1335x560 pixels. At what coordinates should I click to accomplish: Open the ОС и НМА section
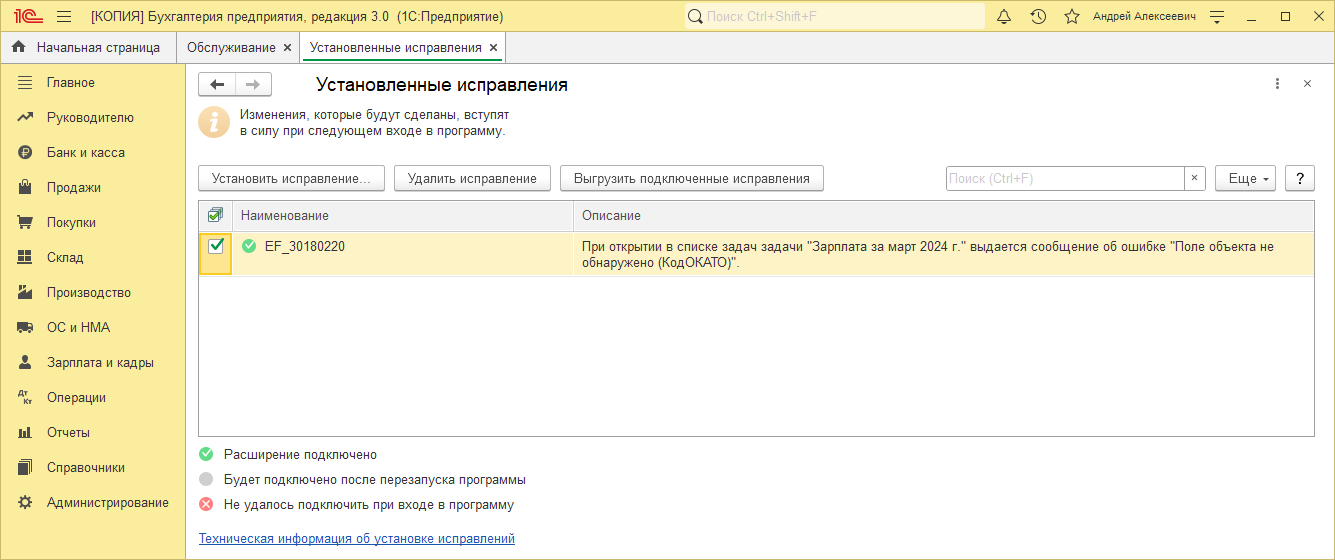(x=92, y=327)
